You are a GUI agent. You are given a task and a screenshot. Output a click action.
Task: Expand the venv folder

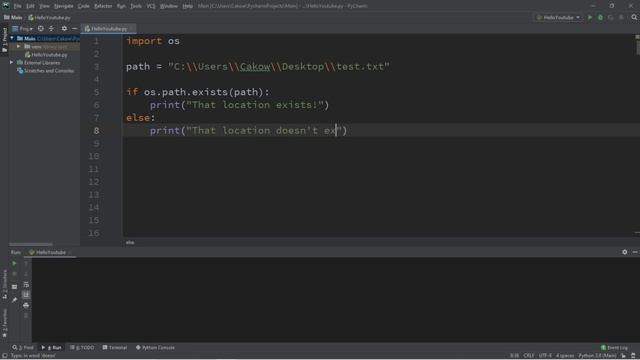[18, 47]
